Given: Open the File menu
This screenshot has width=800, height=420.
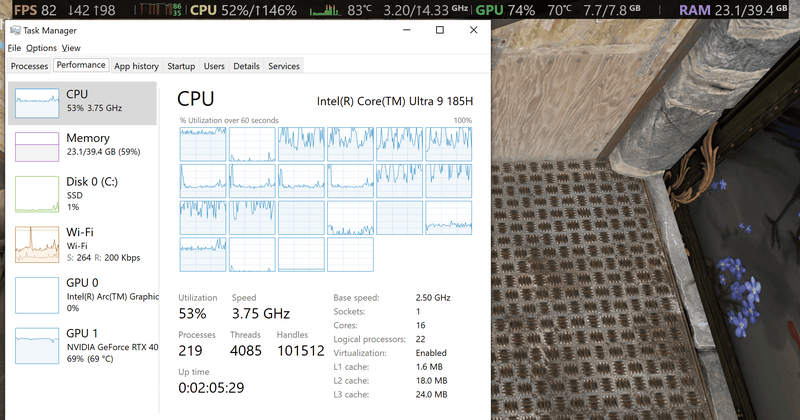Looking at the screenshot, I should click(14, 48).
